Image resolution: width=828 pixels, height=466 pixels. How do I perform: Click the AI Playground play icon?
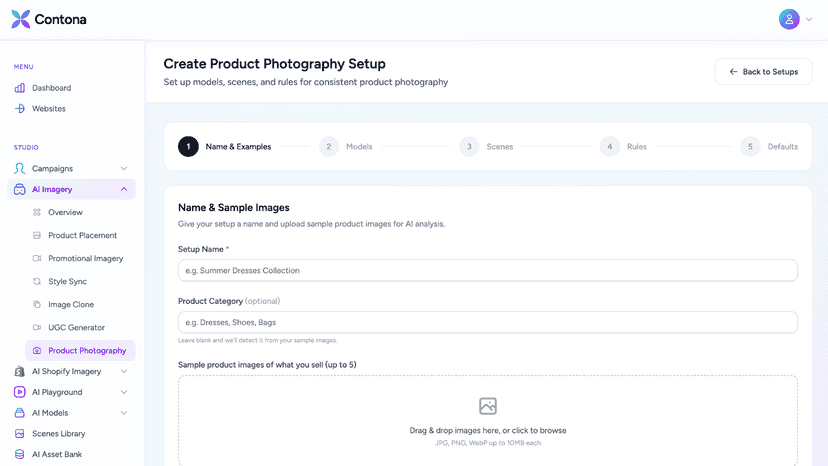(x=20, y=392)
